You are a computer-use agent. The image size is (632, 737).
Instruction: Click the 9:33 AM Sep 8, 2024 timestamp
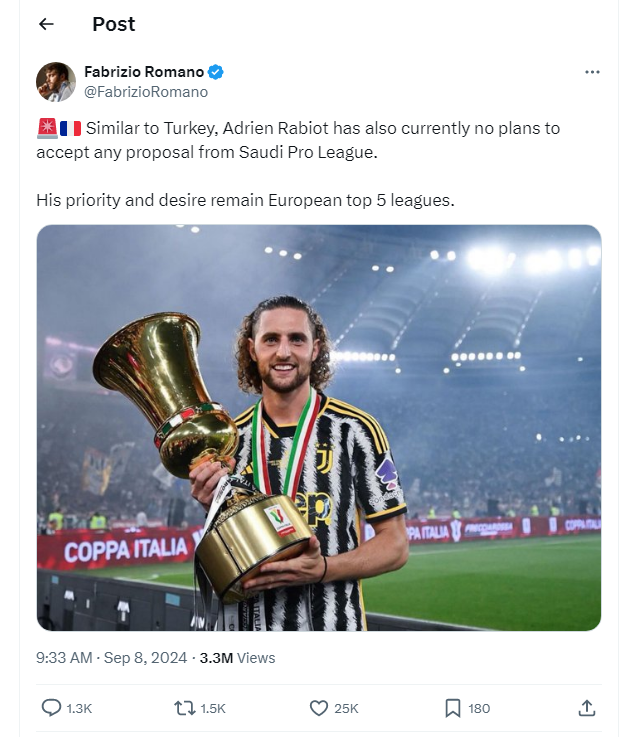[x=113, y=658]
